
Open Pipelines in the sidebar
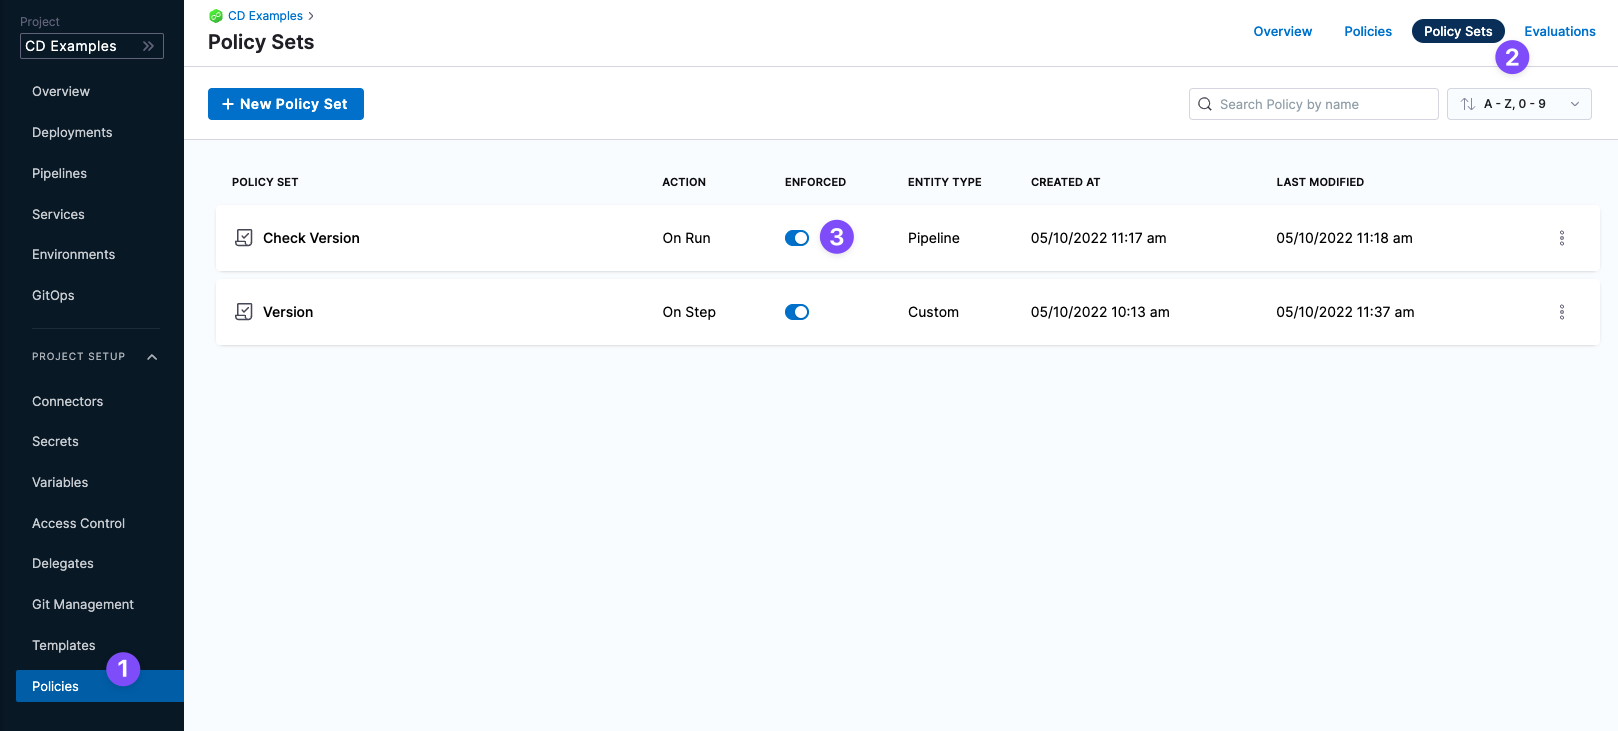(59, 173)
